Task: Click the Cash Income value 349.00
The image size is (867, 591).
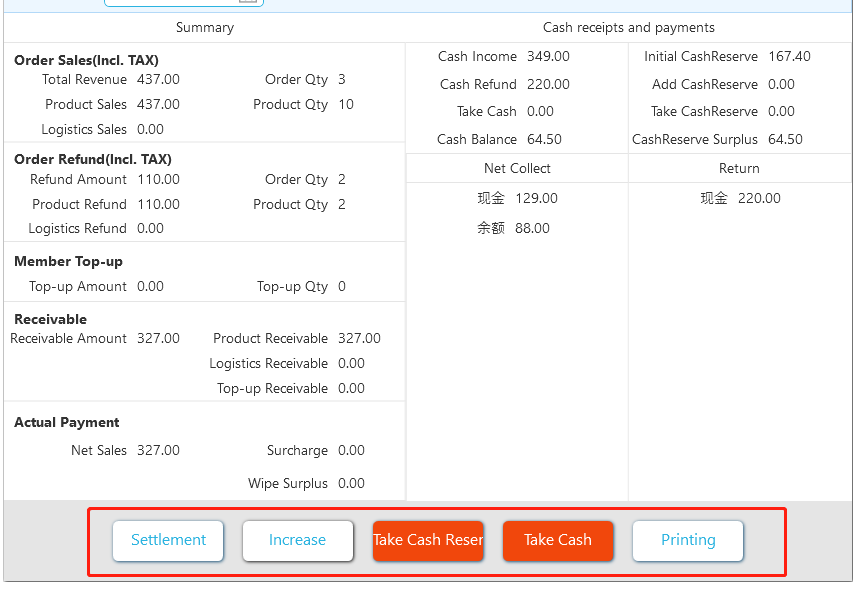Action: point(548,57)
